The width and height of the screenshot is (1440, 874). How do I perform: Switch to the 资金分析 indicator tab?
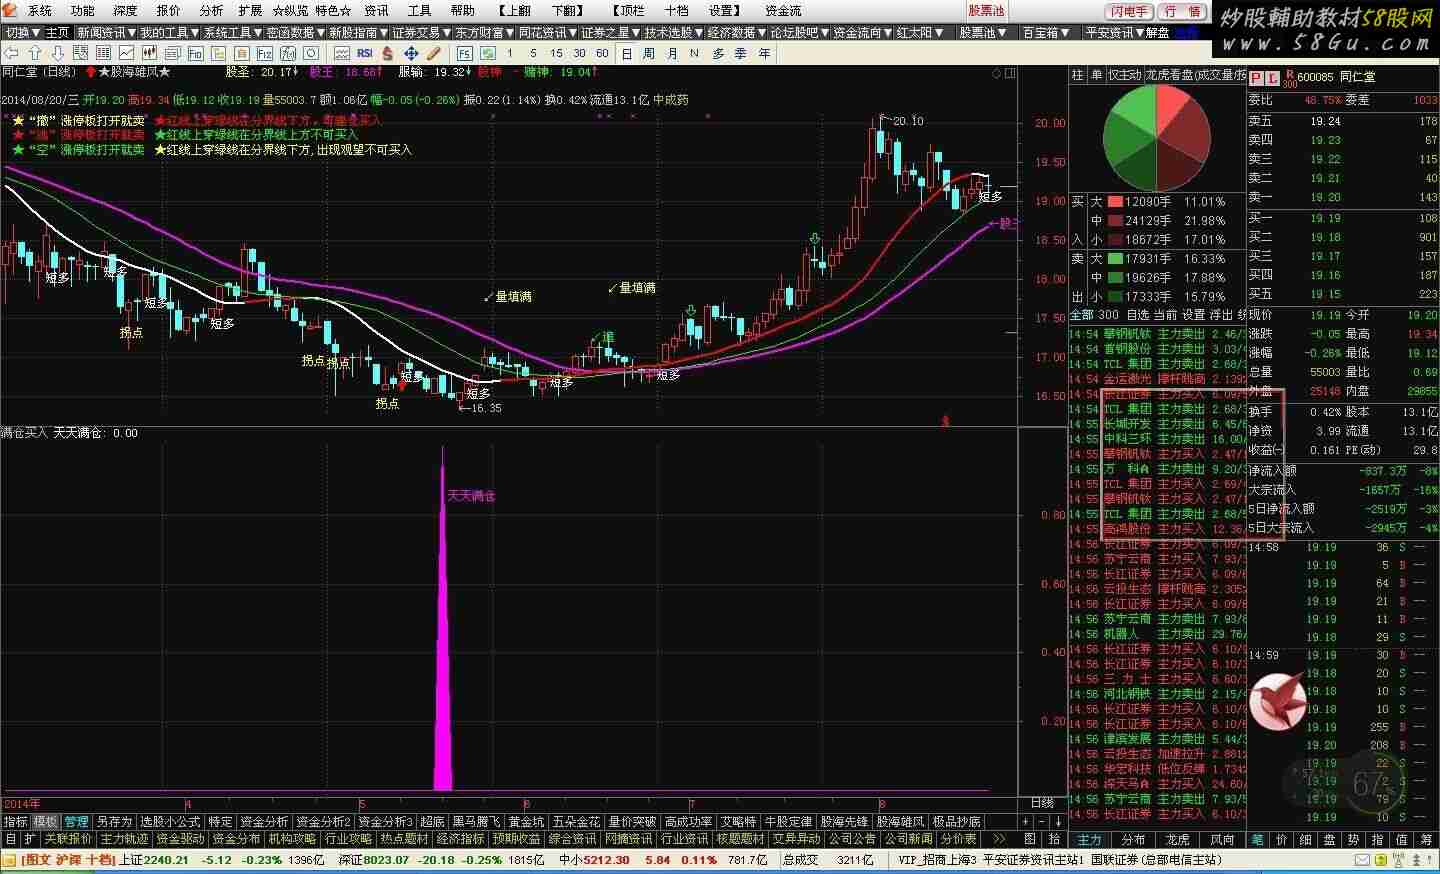click(265, 822)
